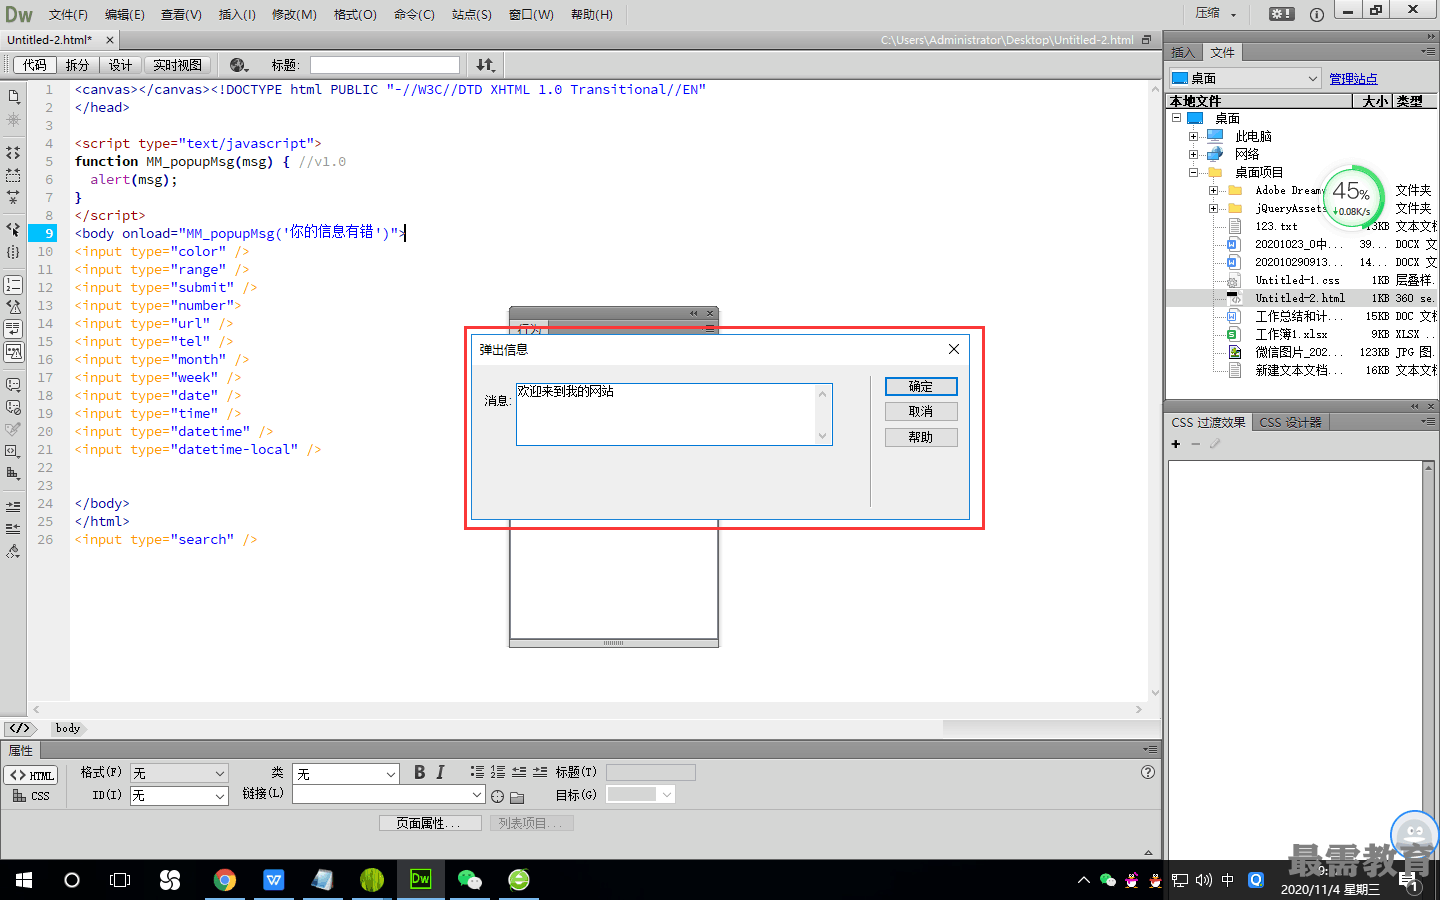
Task: Insert unordered list from properties panel
Action: point(477,772)
